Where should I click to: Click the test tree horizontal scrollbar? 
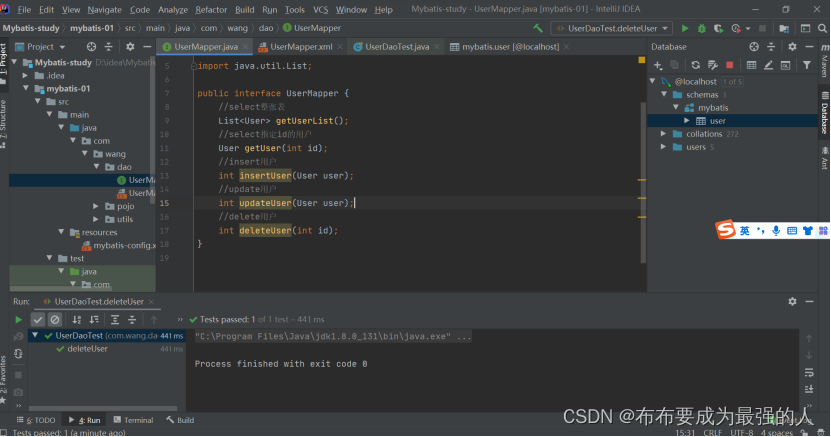[x=103, y=408]
